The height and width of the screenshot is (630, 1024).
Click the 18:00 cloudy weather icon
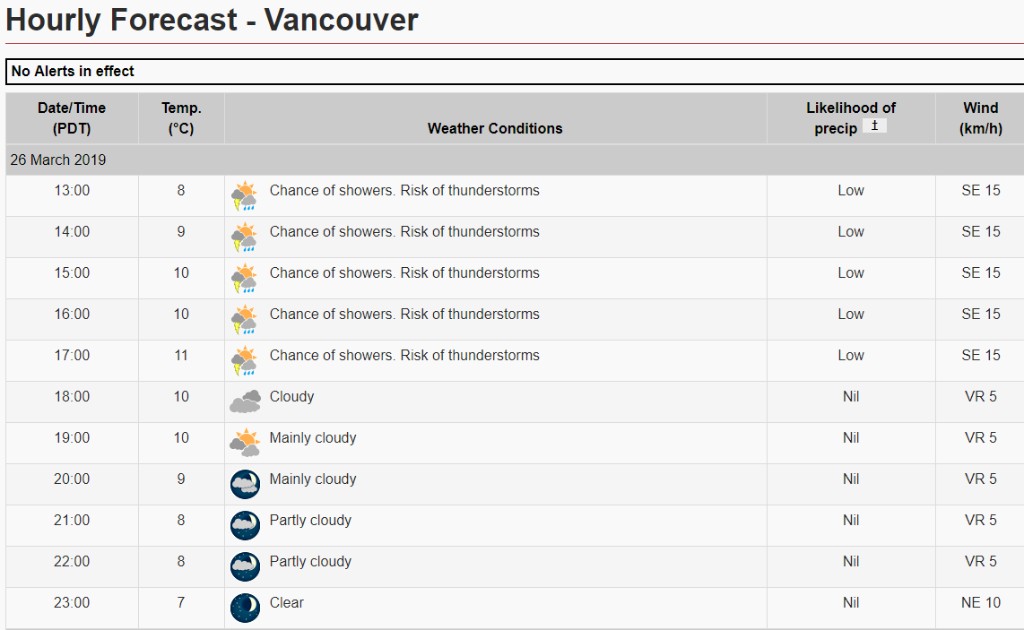[x=244, y=401]
